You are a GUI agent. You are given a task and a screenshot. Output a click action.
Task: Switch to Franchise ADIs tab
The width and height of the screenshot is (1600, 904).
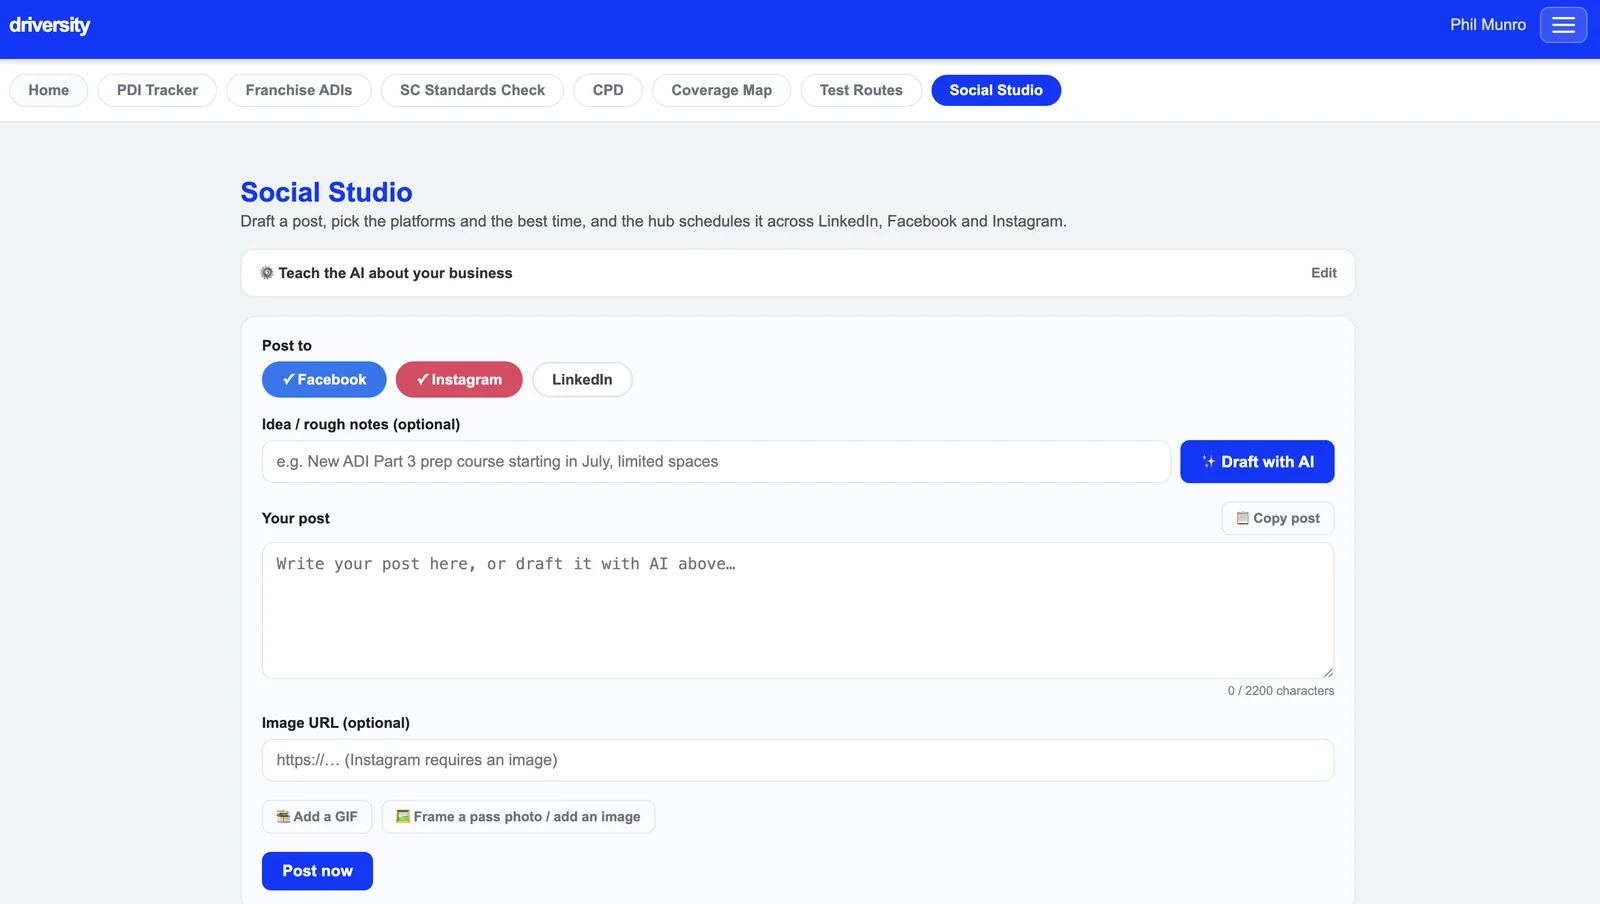299,90
